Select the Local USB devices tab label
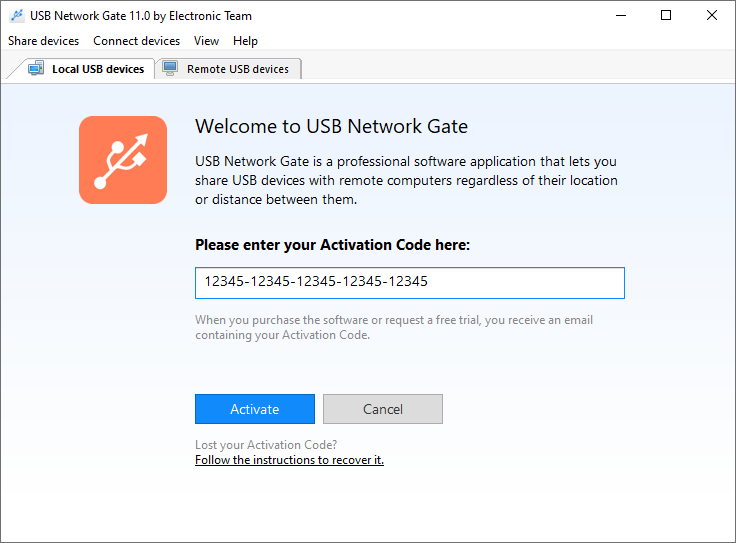 [98, 69]
